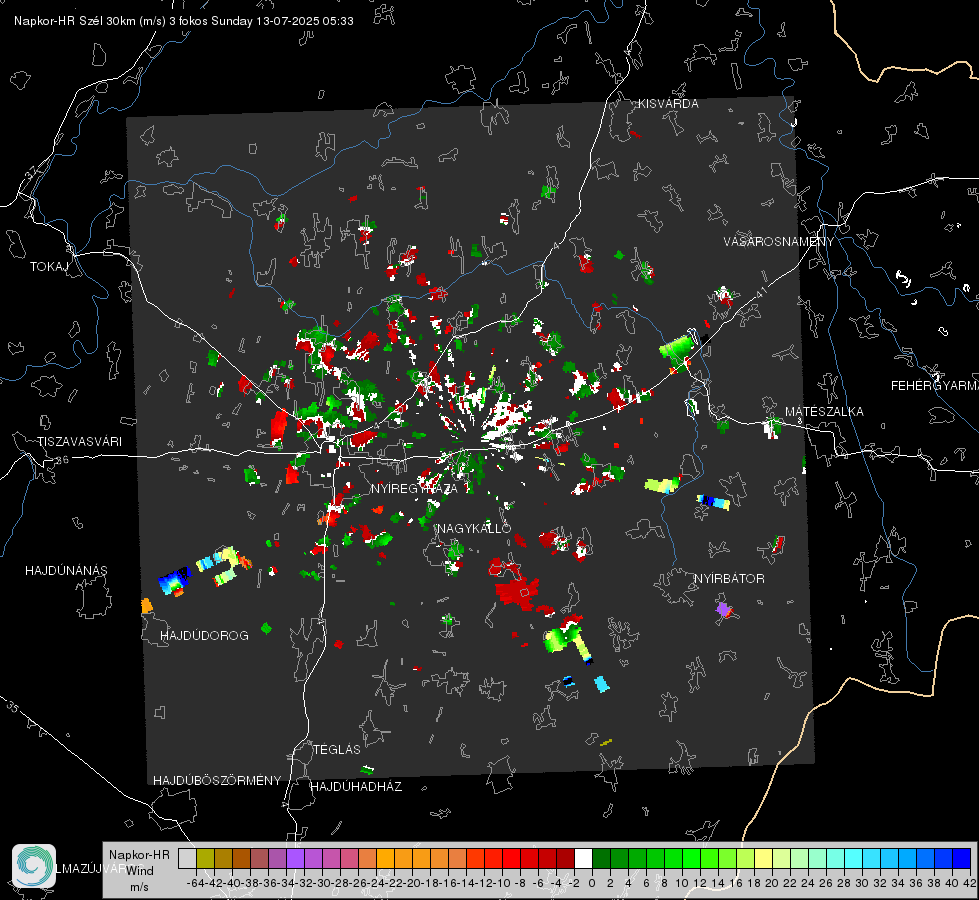This screenshot has height=900, width=979.
Task: Select the yellow legend swatch between 18 and 20
Action: (x=763, y=858)
